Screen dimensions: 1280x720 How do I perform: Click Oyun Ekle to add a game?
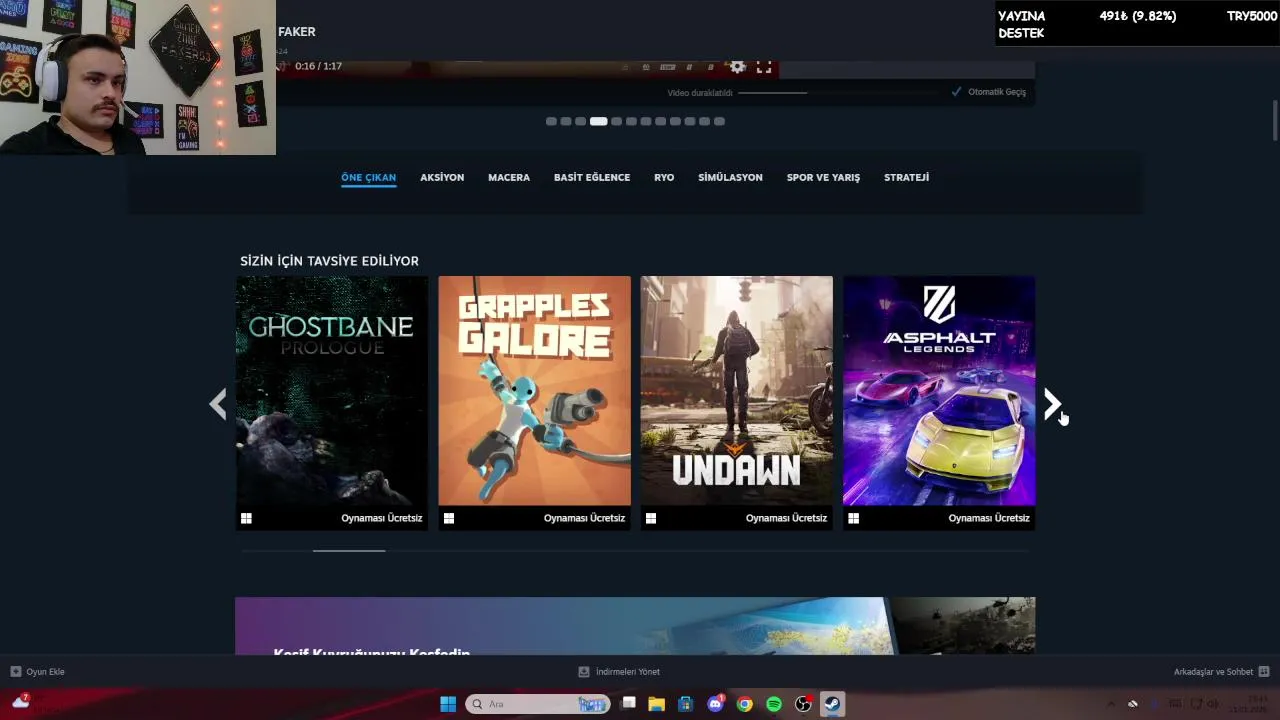click(x=38, y=672)
